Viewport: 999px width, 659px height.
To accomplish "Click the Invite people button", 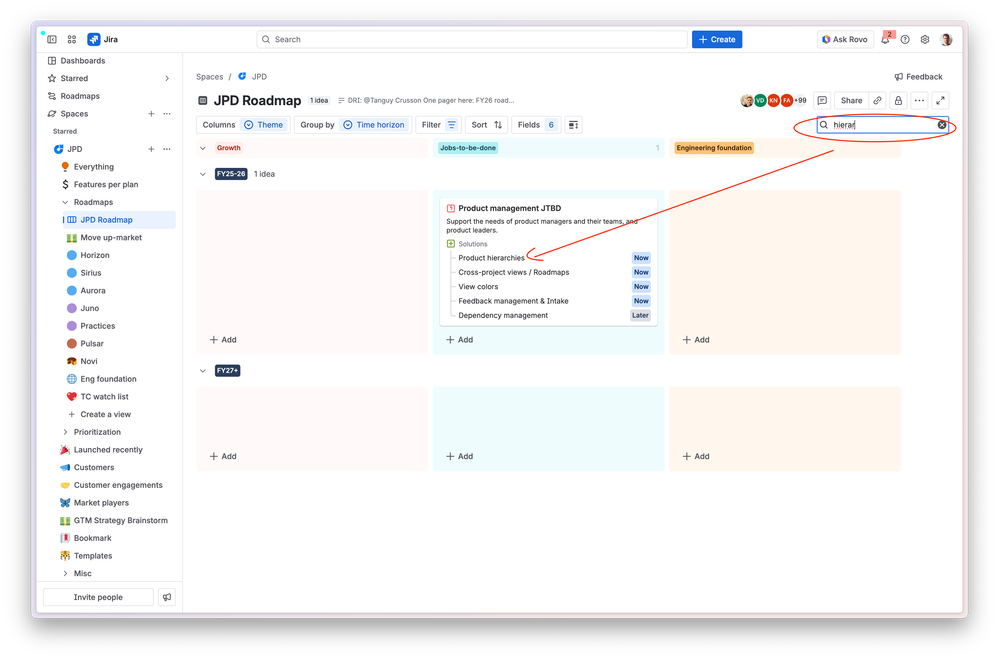I will point(98,597).
